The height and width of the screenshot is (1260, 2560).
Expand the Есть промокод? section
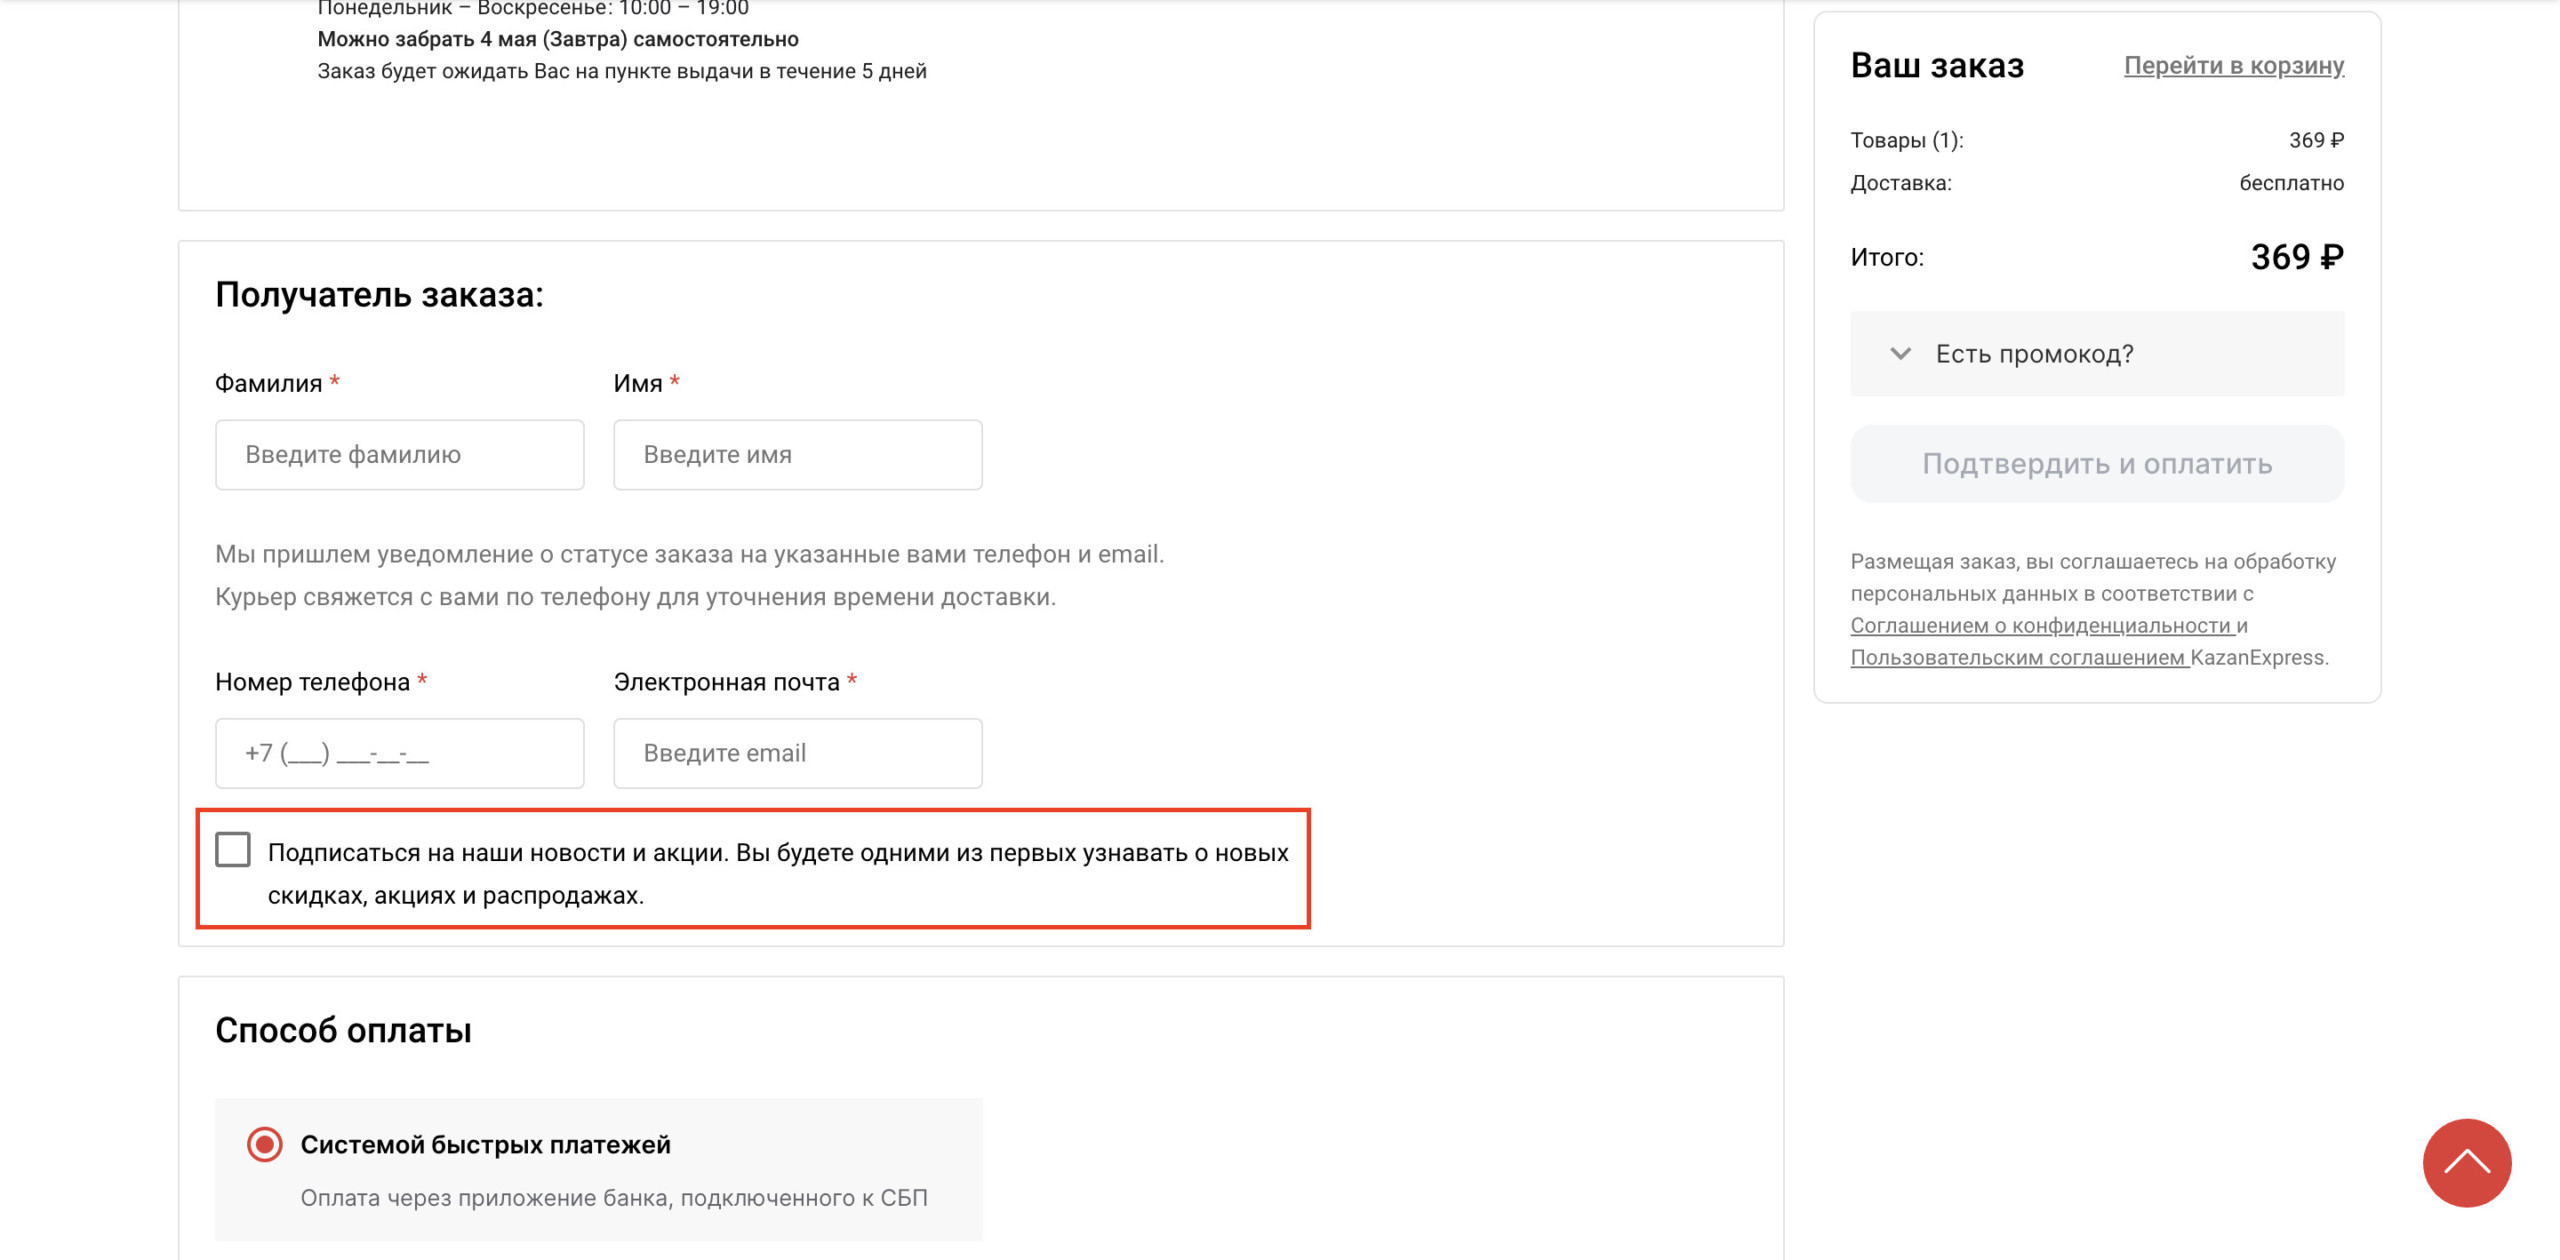[x=2034, y=354]
